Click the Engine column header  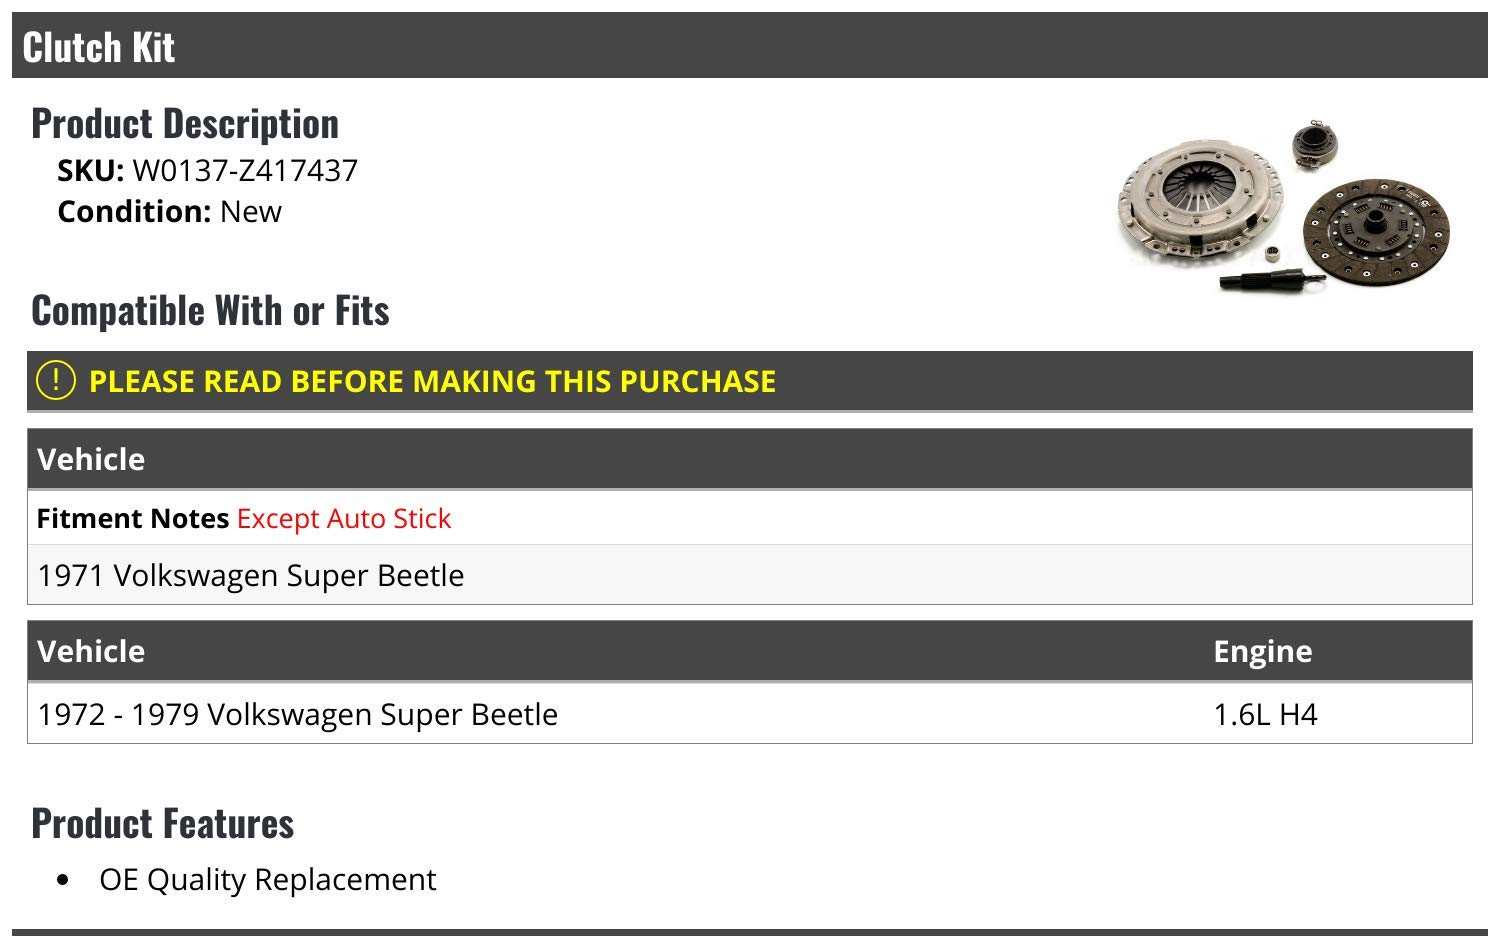tap(1262, 651)
